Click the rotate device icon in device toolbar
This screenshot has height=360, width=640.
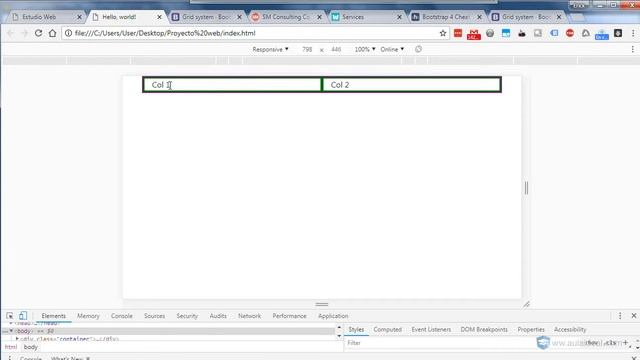[x=418, y=49]
